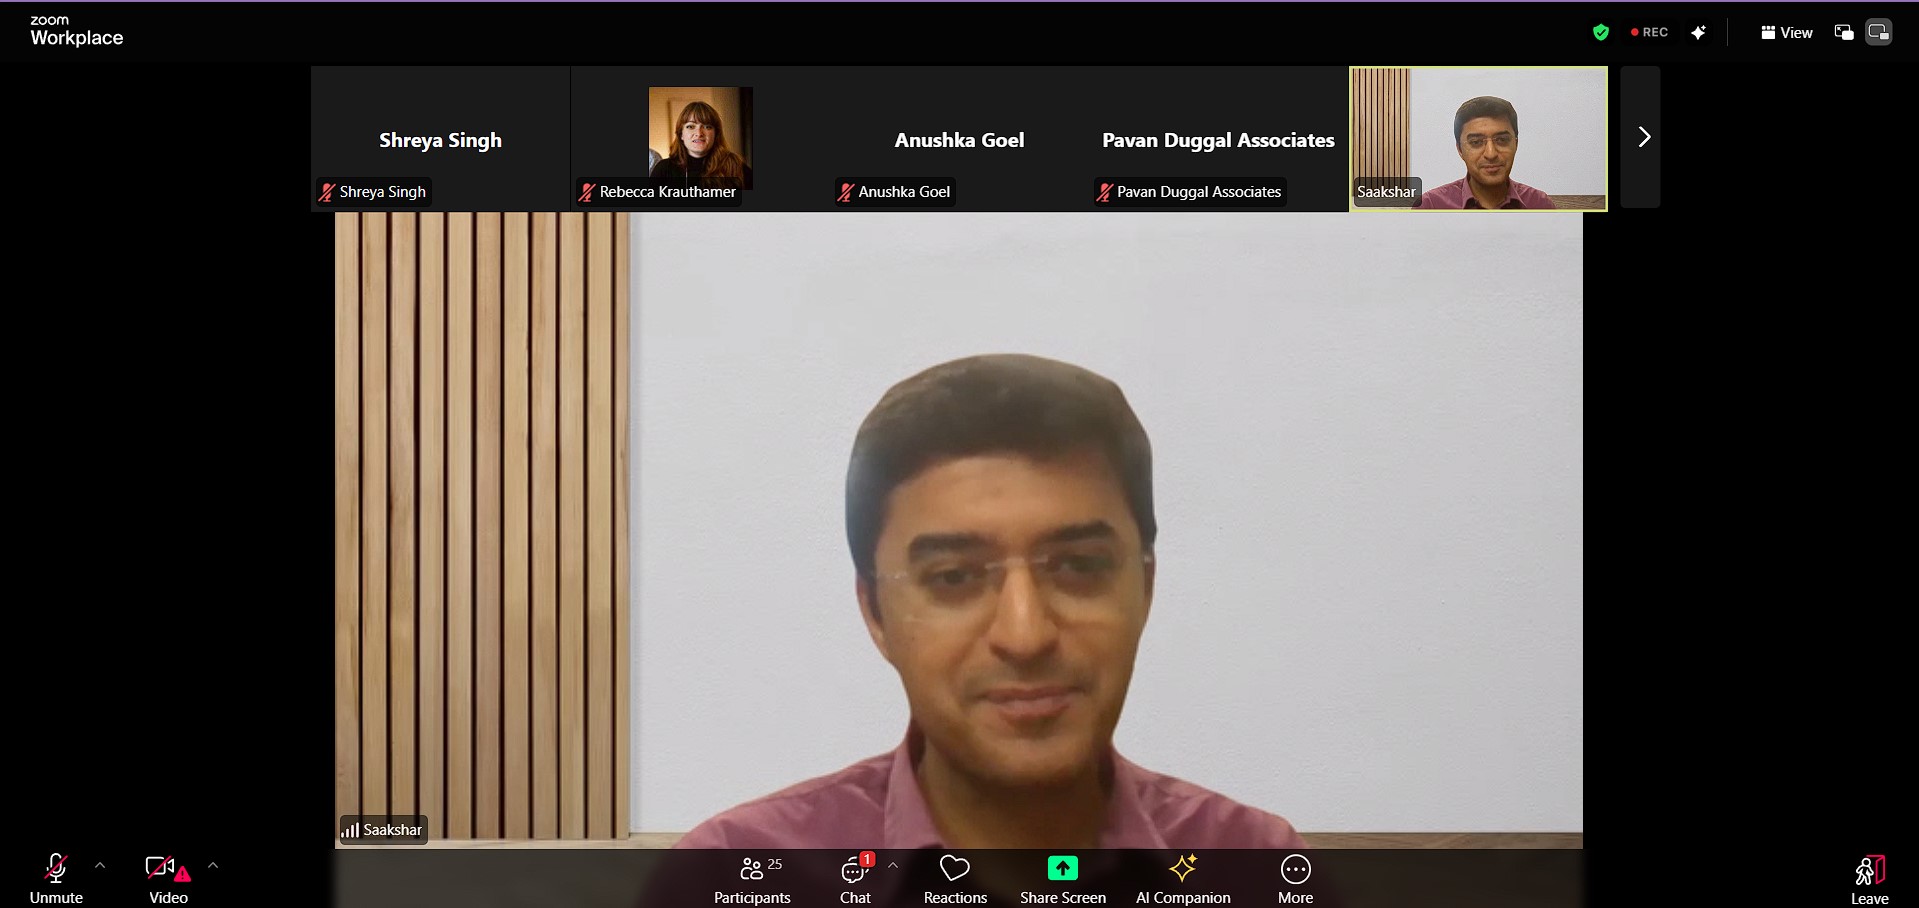The width and height of the screenshot is (1919, 908).
Task: Click Rebecca Krauthamer's muted mic icon
Action: pos(587,192)
